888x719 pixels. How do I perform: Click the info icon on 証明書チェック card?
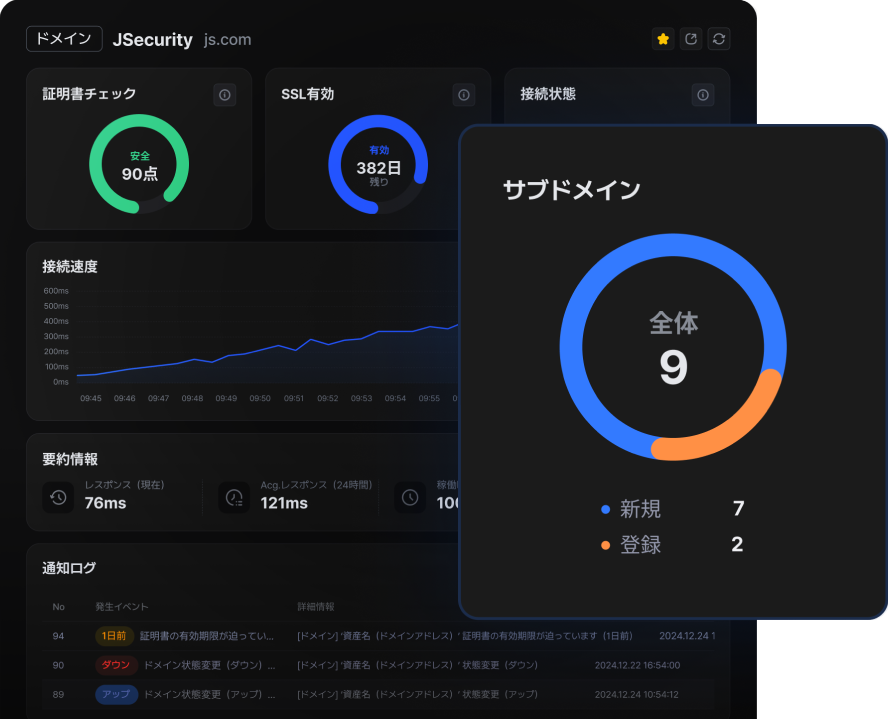click(x=224, y=95)
